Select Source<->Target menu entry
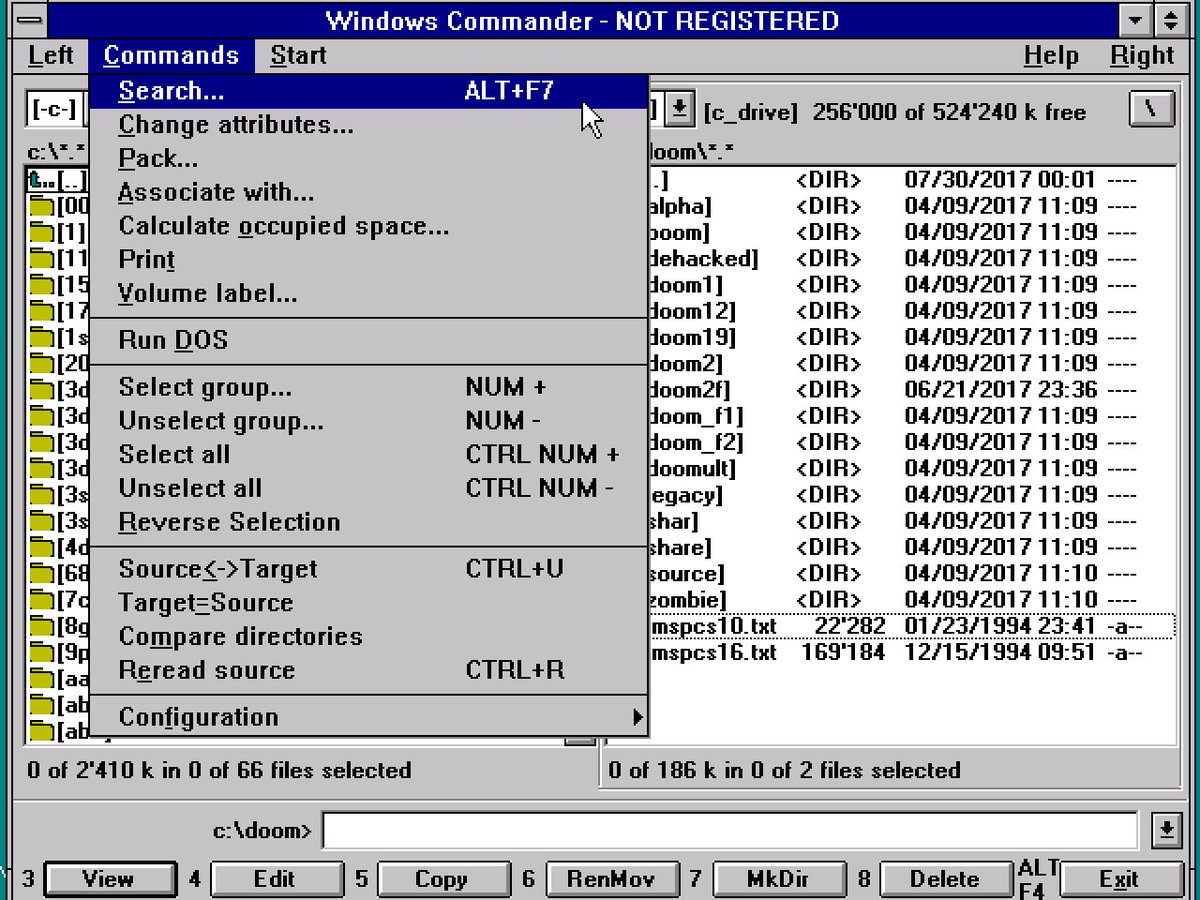This screenshot has height=900, width=1200. [369, 569]
